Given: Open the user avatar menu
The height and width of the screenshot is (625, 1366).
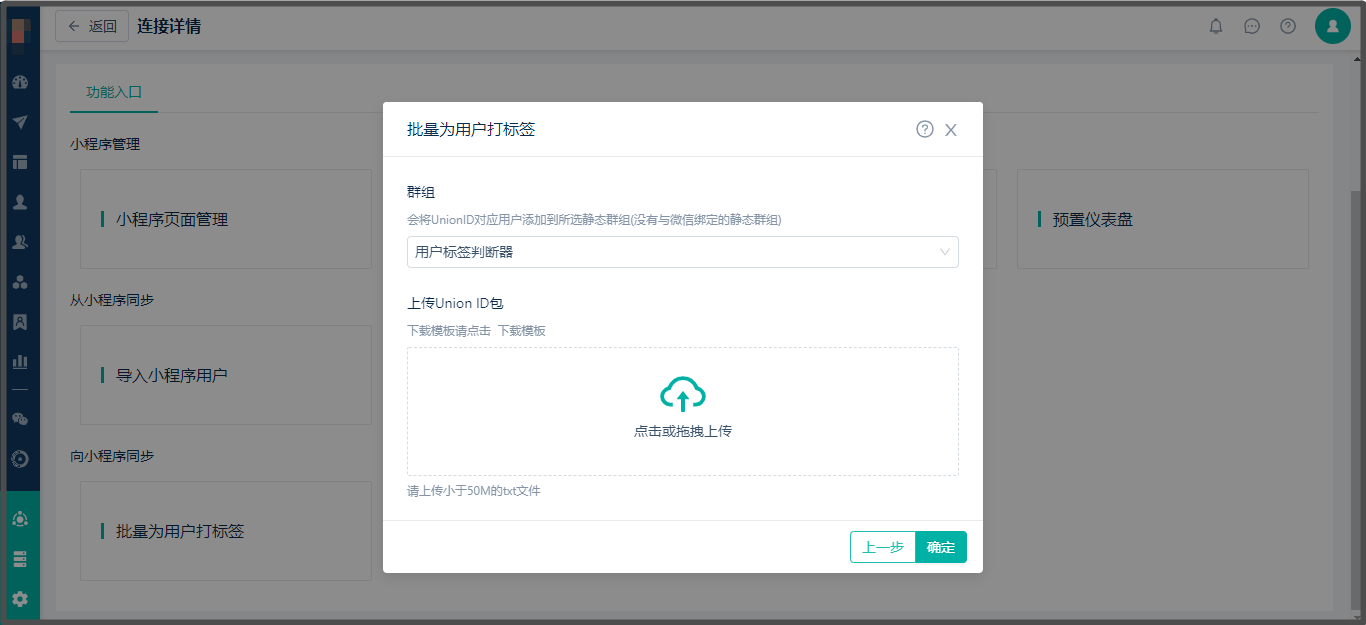Looking at the screenshot, I should pos(1333,26).
